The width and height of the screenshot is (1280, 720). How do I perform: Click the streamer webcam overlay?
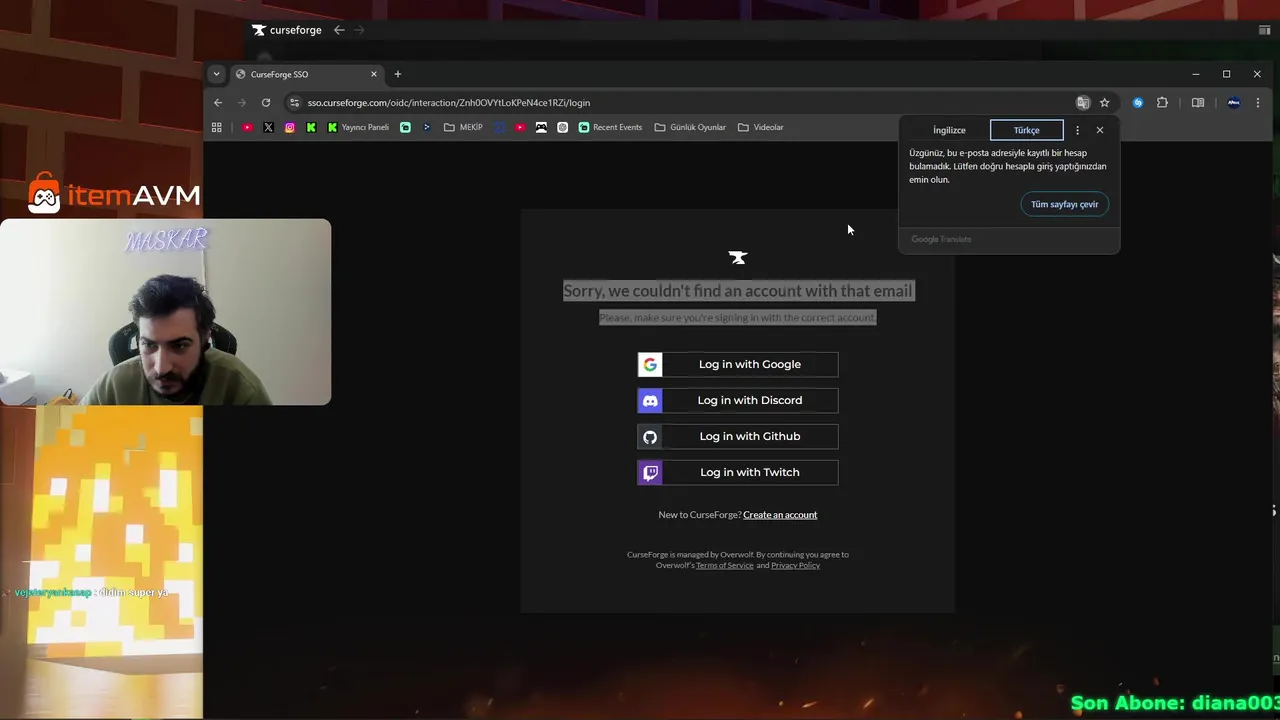[x=165, y=312]
